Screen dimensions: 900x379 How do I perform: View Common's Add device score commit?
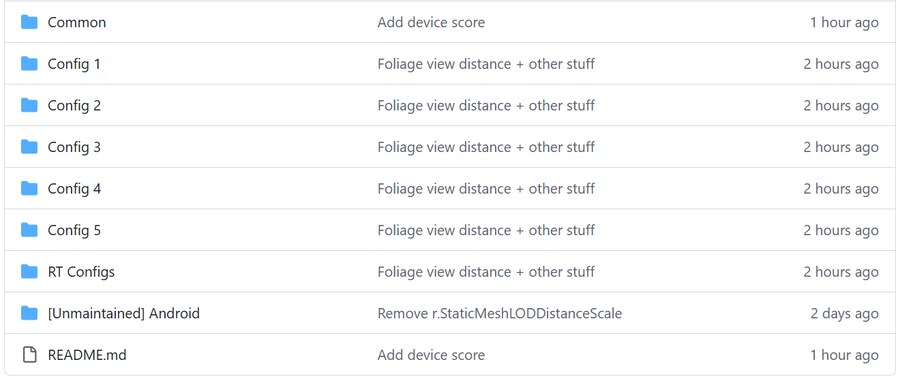[431, 22]
